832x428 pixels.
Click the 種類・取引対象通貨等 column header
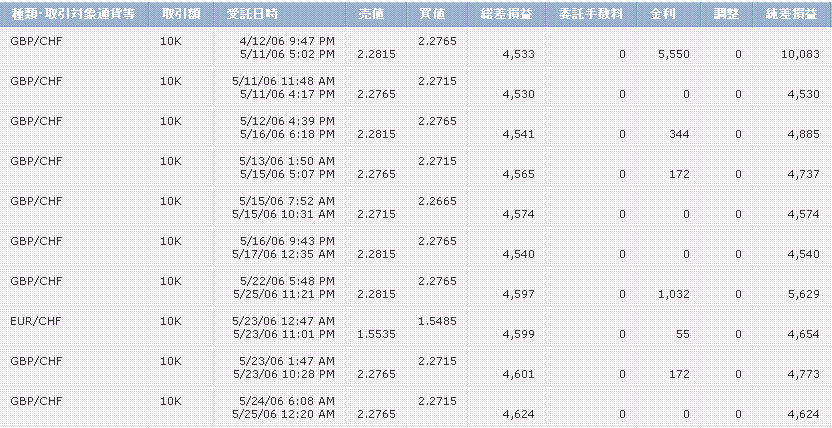[x=72, y=16]
